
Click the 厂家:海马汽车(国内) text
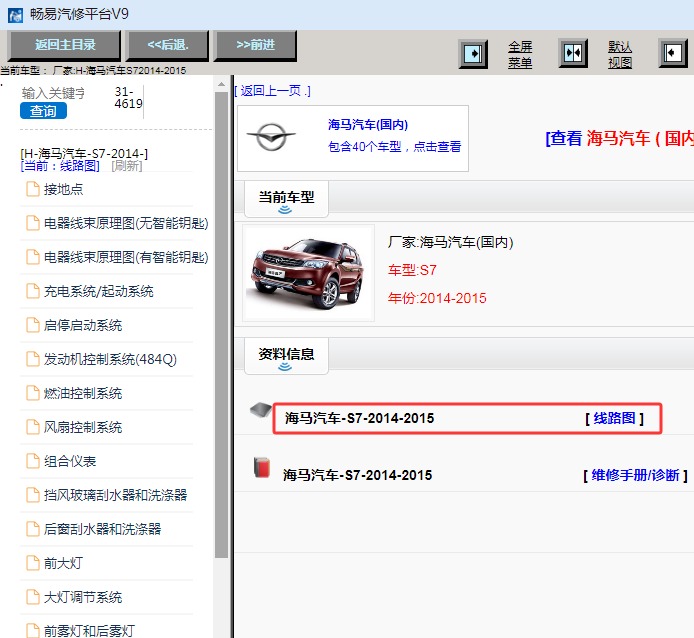(x=451, y=242)
